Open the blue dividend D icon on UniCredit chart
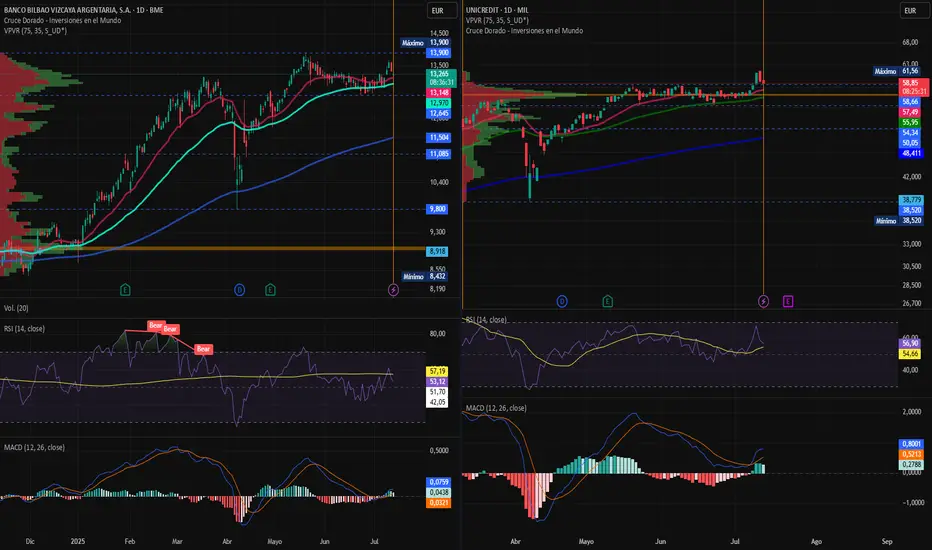The width and height of the screenshot is (932, 550). point(562,301)
